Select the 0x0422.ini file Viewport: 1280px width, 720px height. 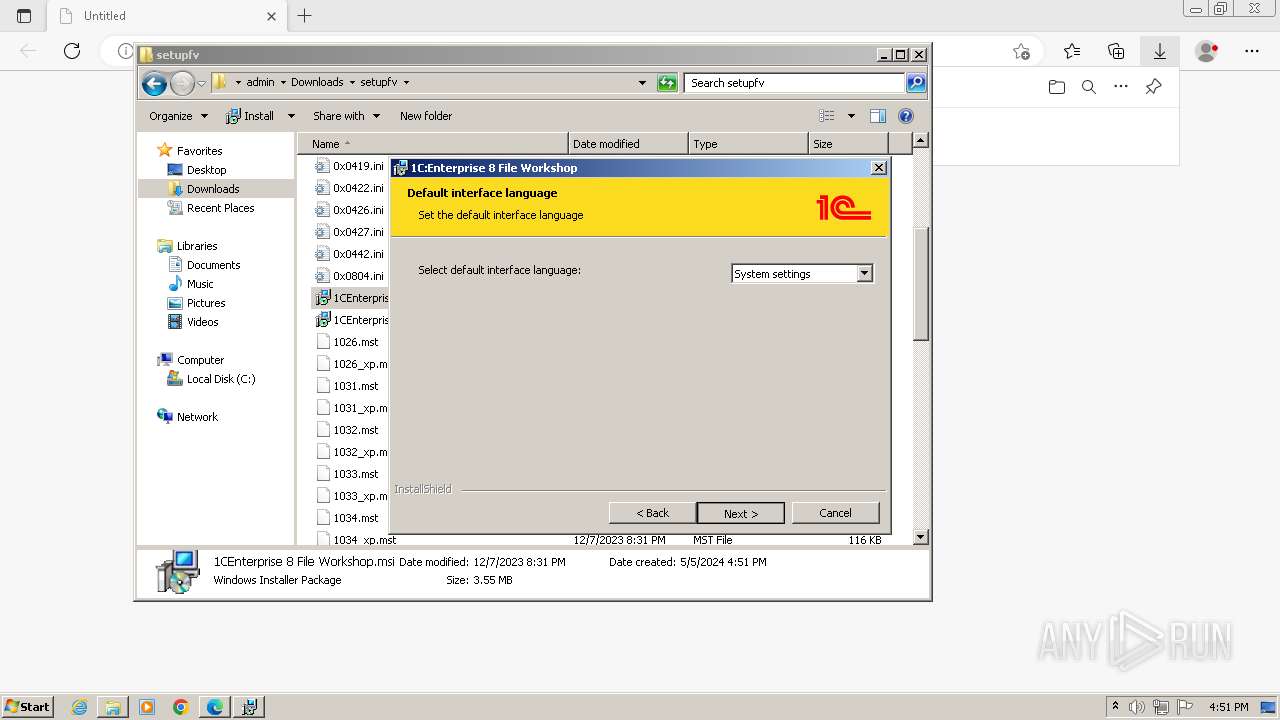350,188
